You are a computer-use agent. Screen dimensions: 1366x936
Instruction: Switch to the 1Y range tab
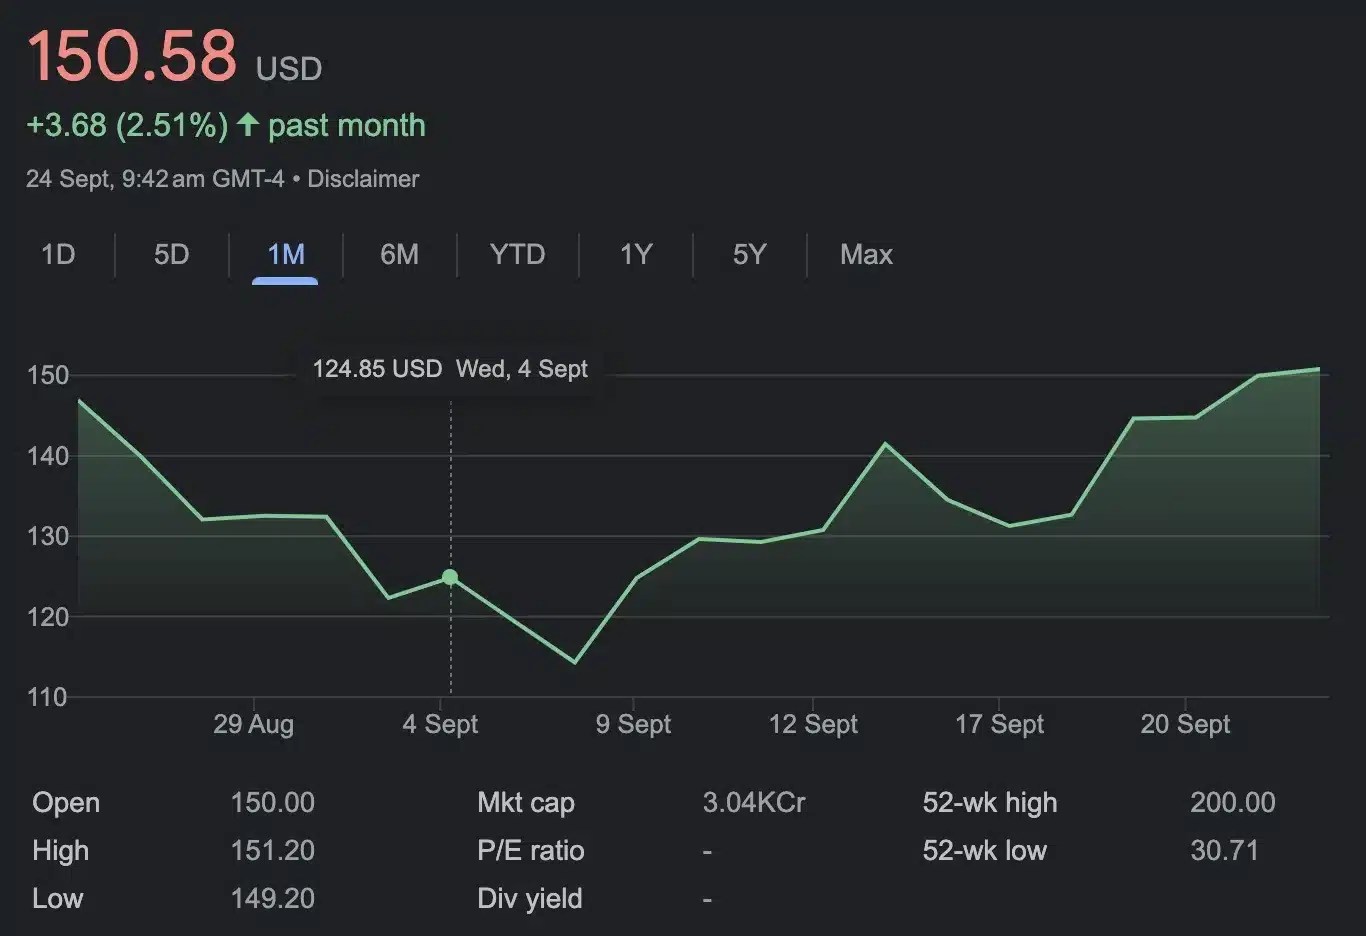tap(636, 255)
